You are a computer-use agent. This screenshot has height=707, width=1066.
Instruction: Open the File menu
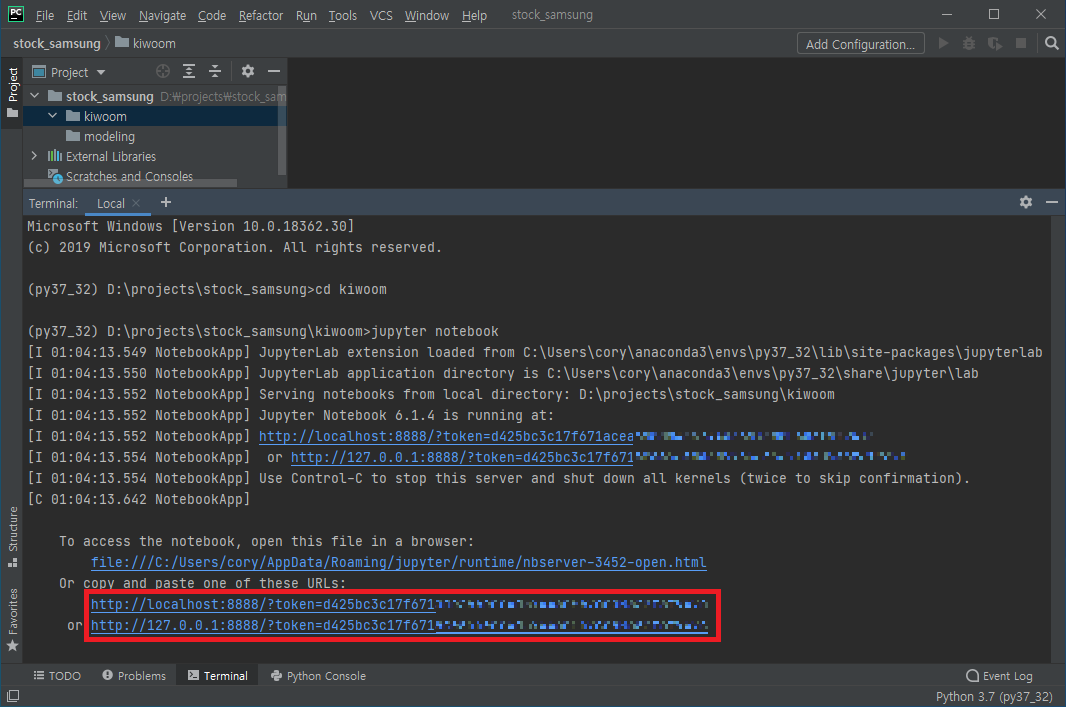pyautogui.click(x=44, y=15)
